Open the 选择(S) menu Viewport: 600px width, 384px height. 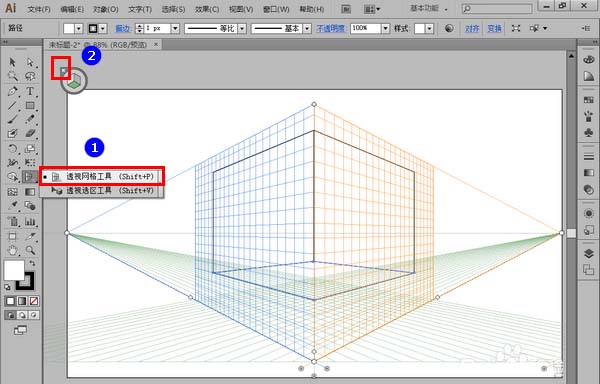pos(173,9)
